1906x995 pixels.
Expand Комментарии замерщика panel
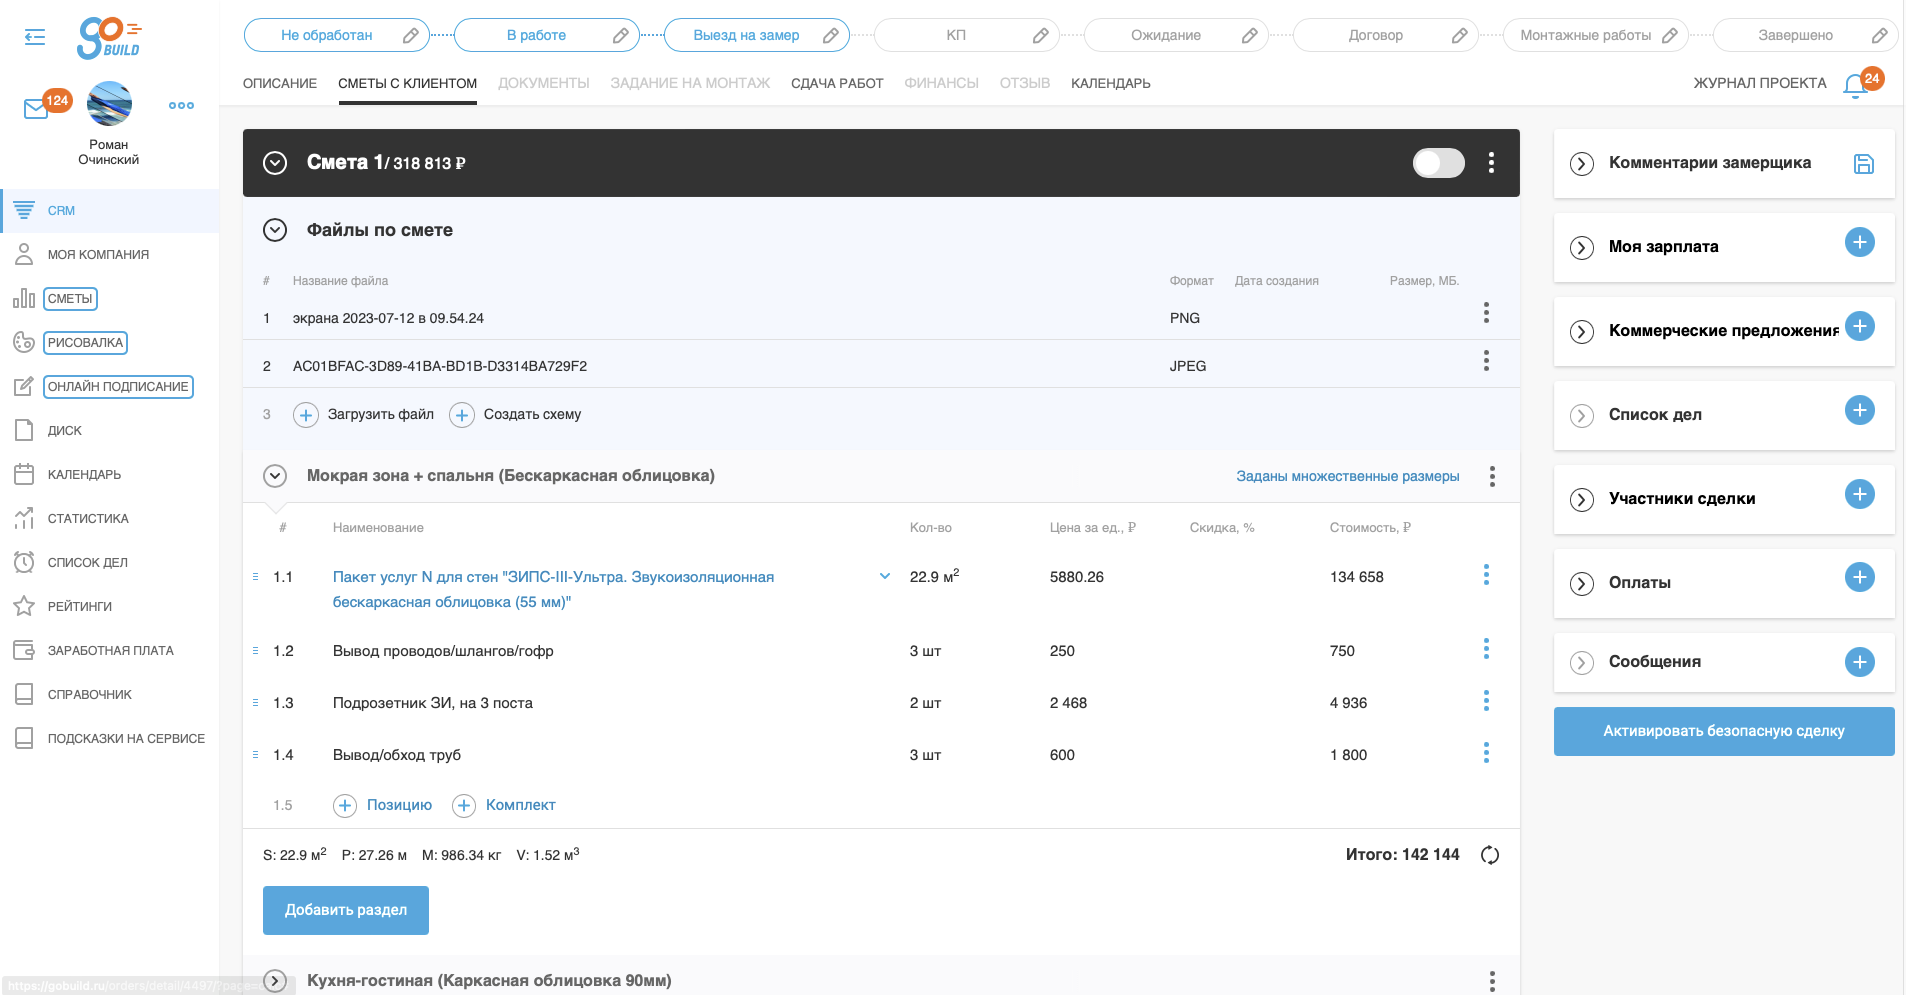tap(1582, 164)
